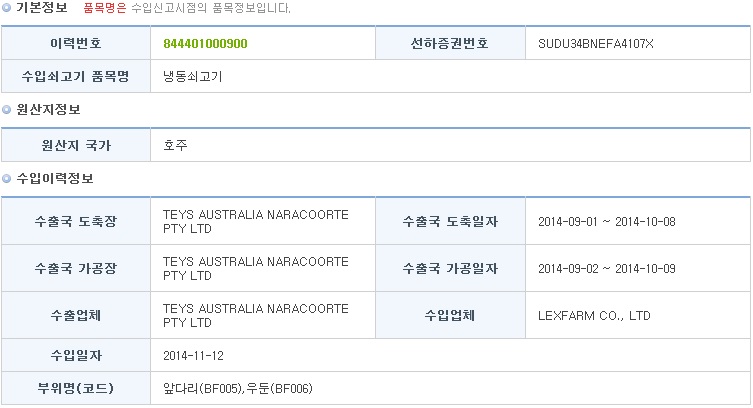Click the 부위명(코드) row label
The height and width of the screenshot is (408, 753).
click(x=76, y=388)
